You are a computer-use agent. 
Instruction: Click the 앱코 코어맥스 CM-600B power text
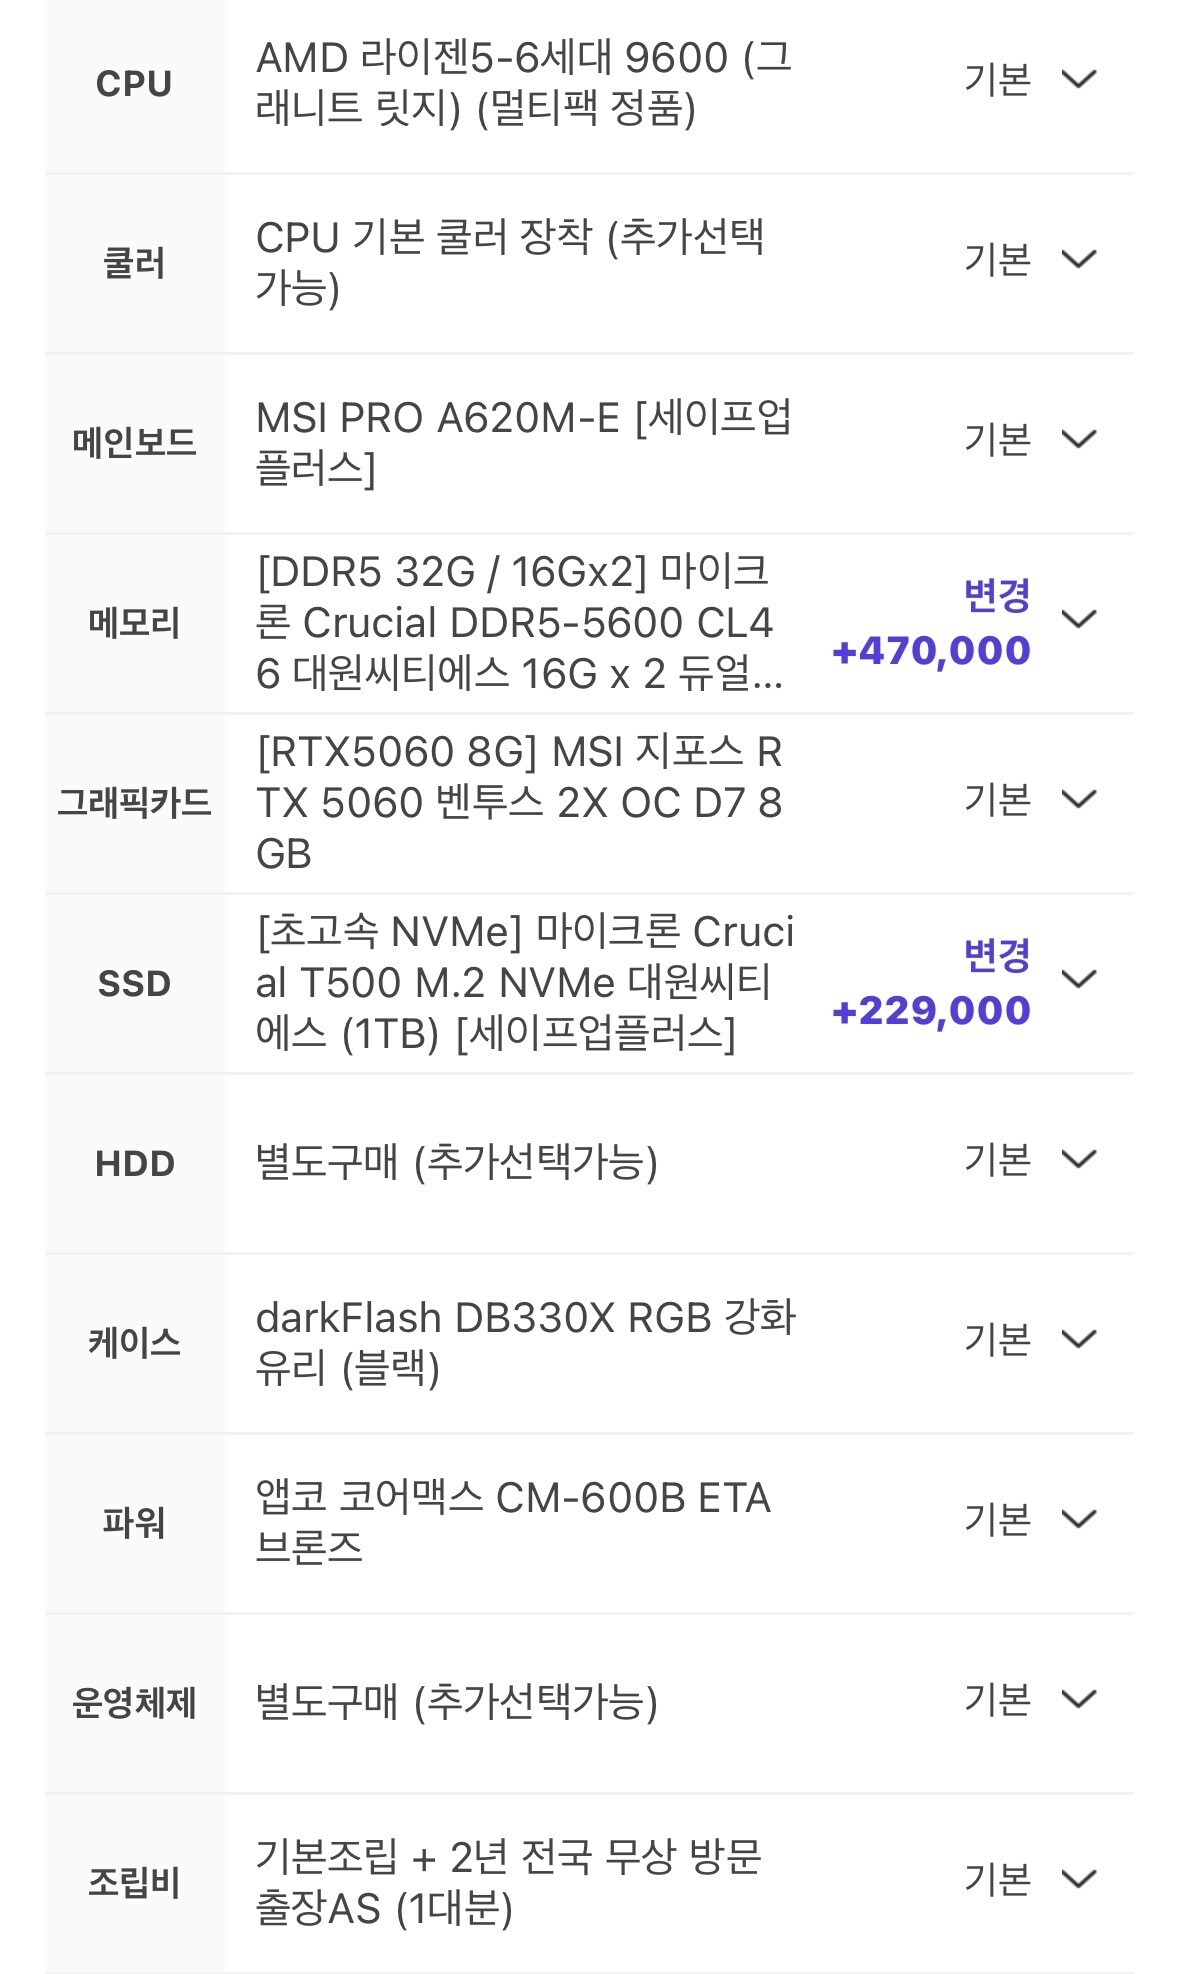pos(513,1523)
